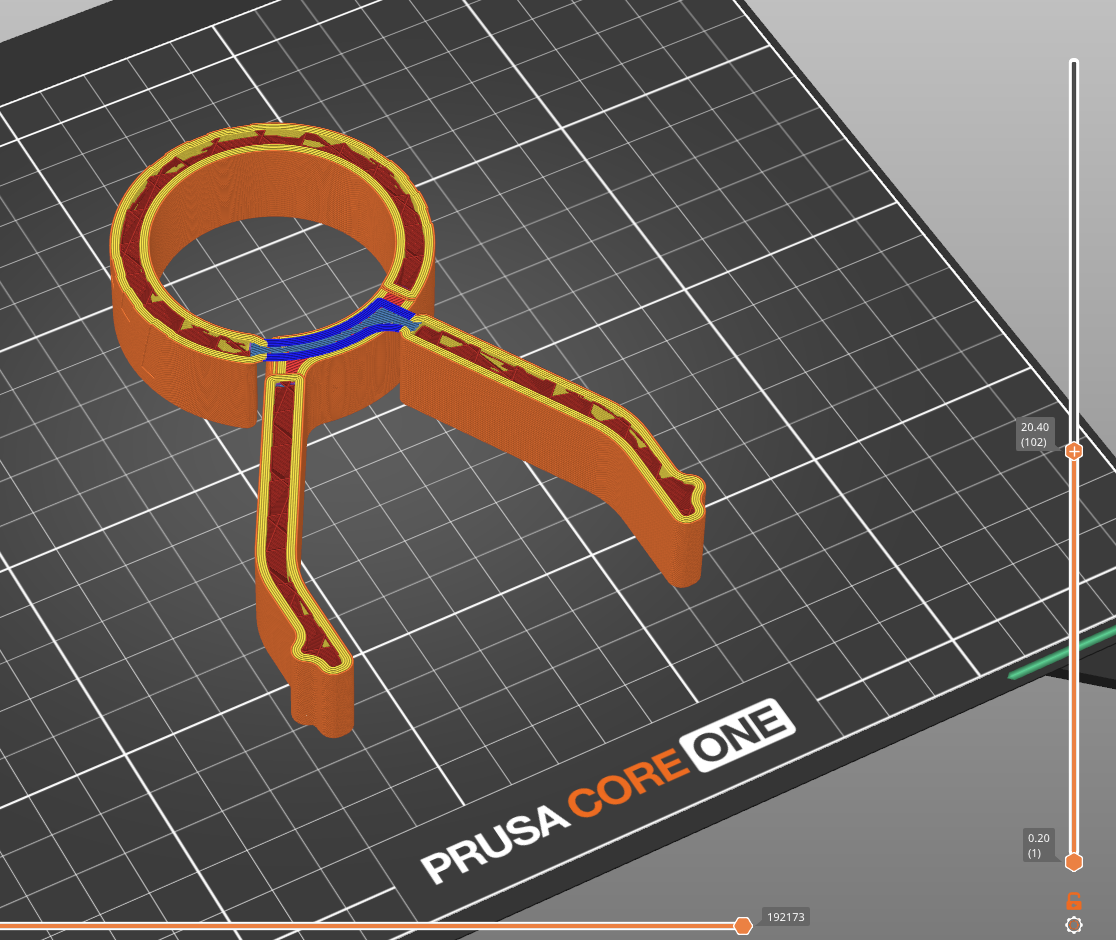The width and height of the screenshot is (1116, 940).
Task: Click the lower layer slider handle at 0.20
Action: tap(1074, 862)
